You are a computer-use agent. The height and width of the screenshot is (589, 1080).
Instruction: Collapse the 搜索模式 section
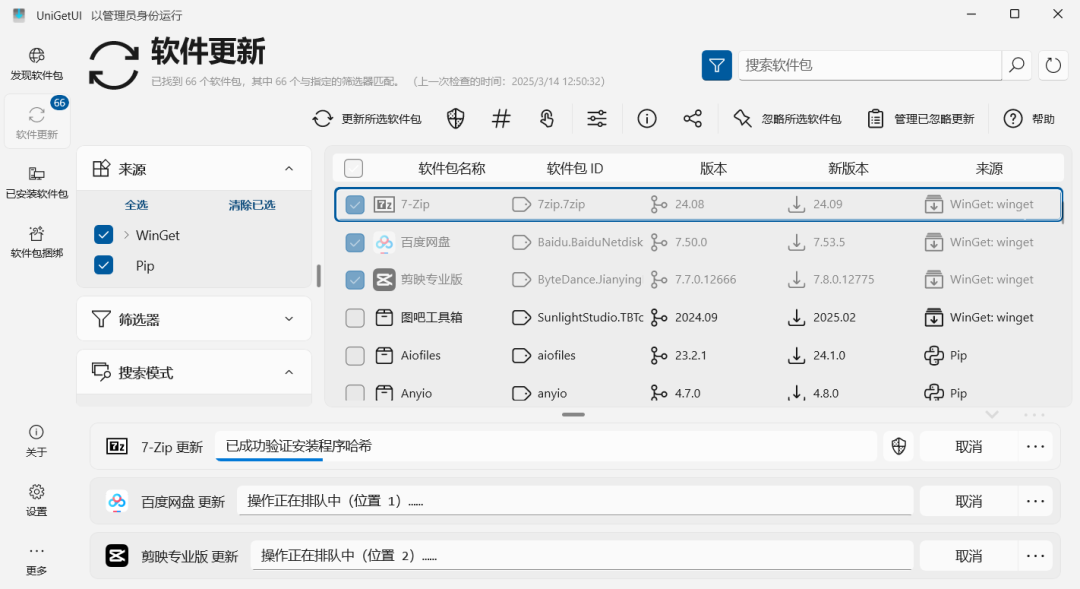pos(289,372)
